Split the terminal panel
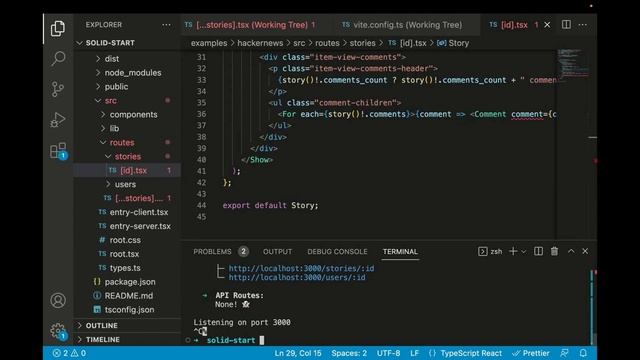The width and height of the screenshot is (640, 360). (x=538, y=251)
